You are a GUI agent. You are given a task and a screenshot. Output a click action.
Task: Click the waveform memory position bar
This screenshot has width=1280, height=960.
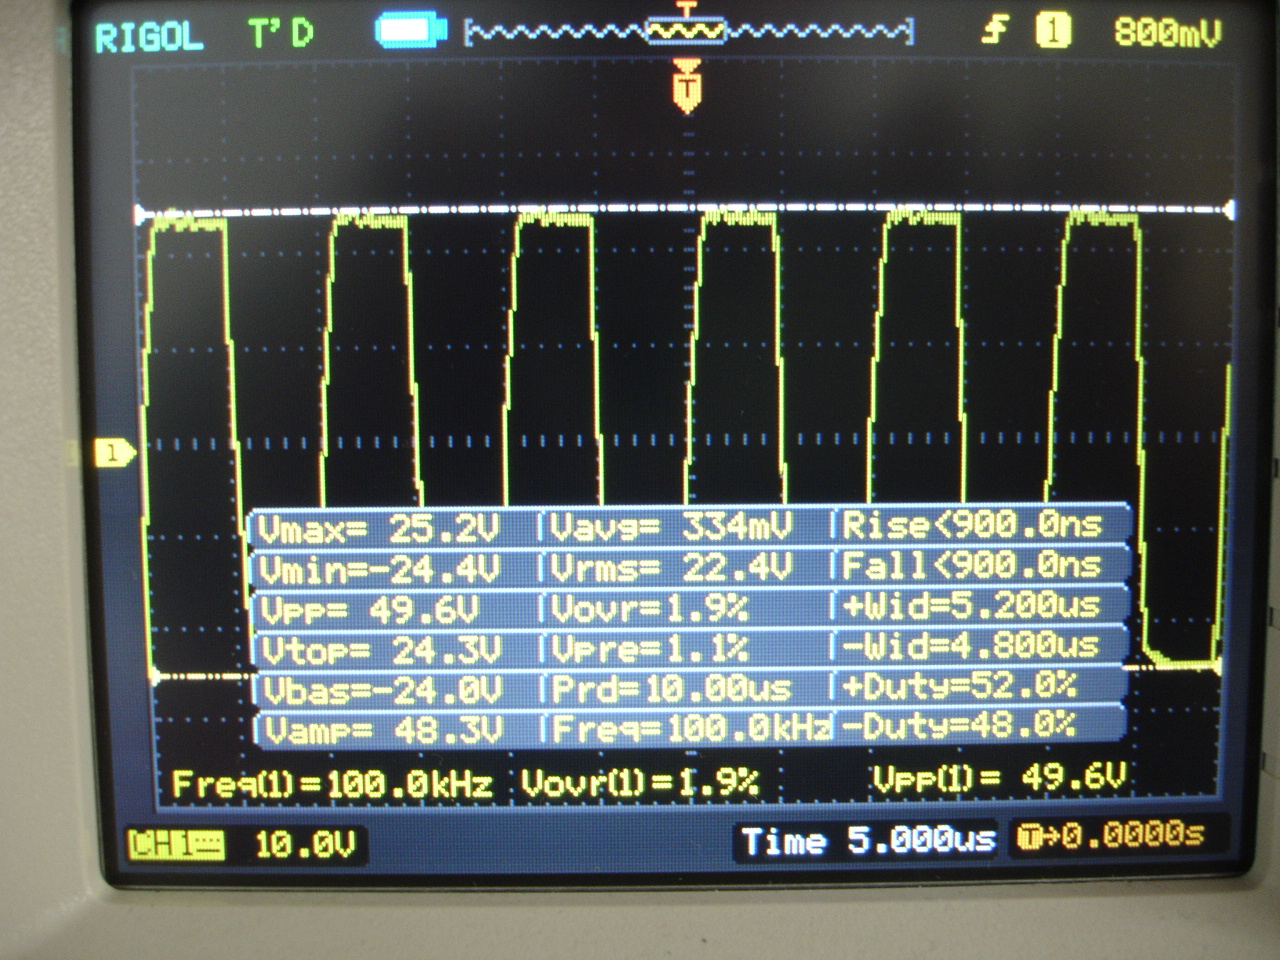[x=688, y=32]
